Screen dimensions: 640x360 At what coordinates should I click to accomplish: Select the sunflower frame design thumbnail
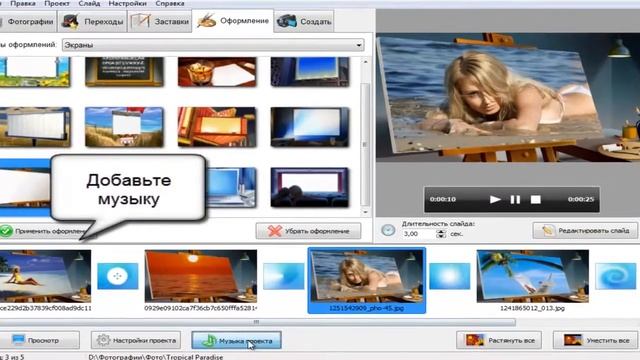coord(35,71)
